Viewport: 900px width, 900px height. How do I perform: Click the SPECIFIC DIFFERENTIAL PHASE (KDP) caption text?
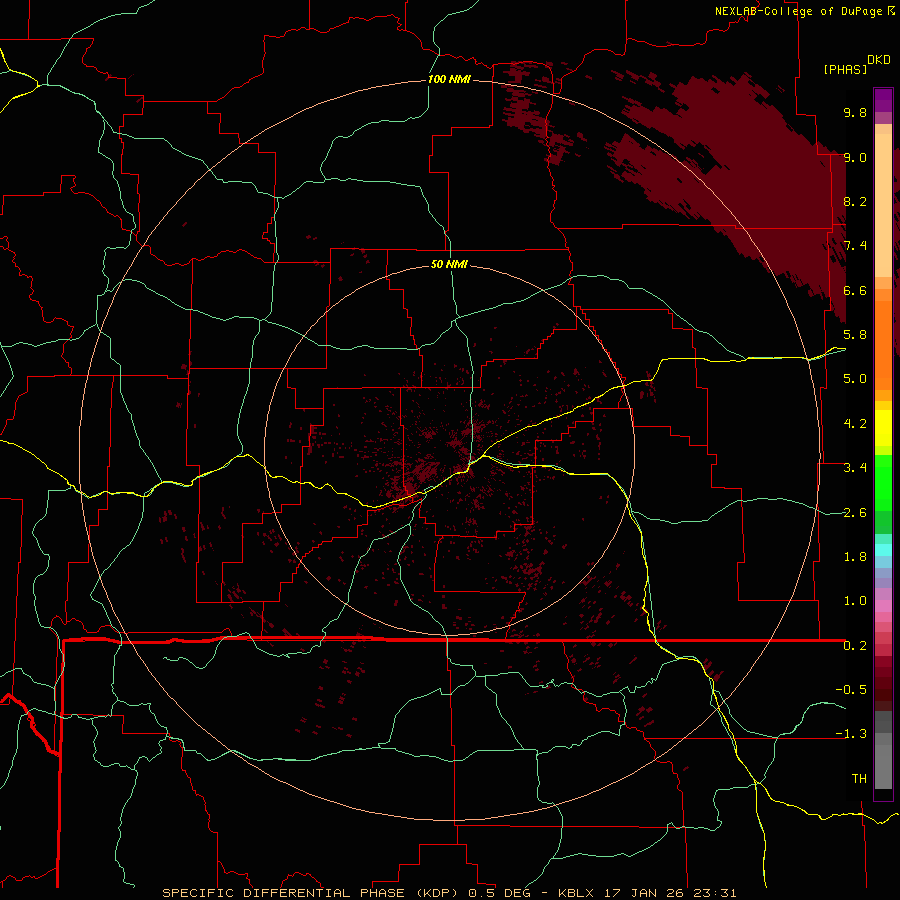(311, 893)
